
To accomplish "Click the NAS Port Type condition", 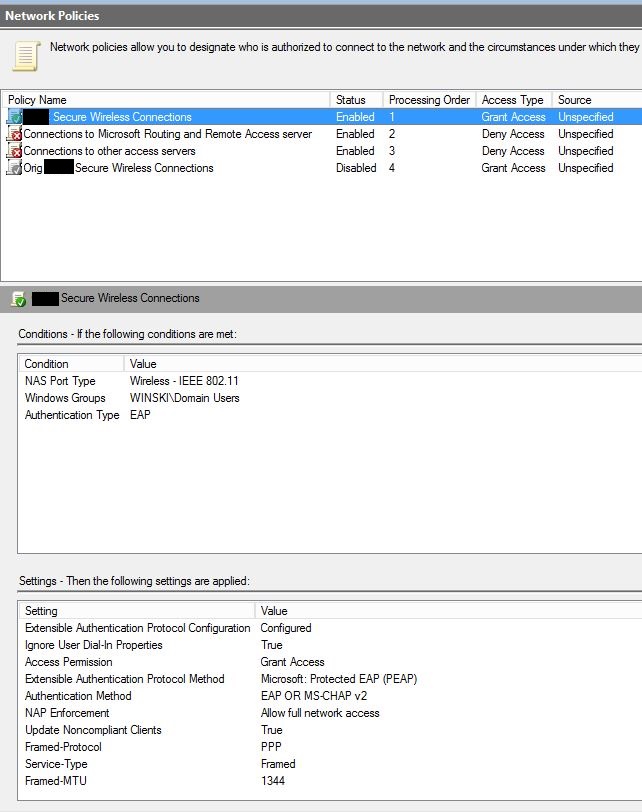I will [60, 381].
